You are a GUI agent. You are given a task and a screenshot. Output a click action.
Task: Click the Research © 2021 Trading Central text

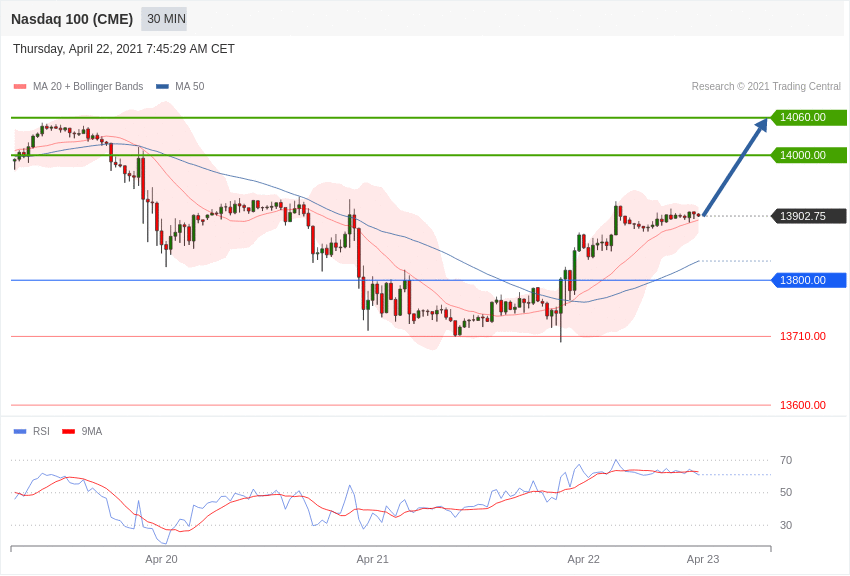[x=766, y=86]
